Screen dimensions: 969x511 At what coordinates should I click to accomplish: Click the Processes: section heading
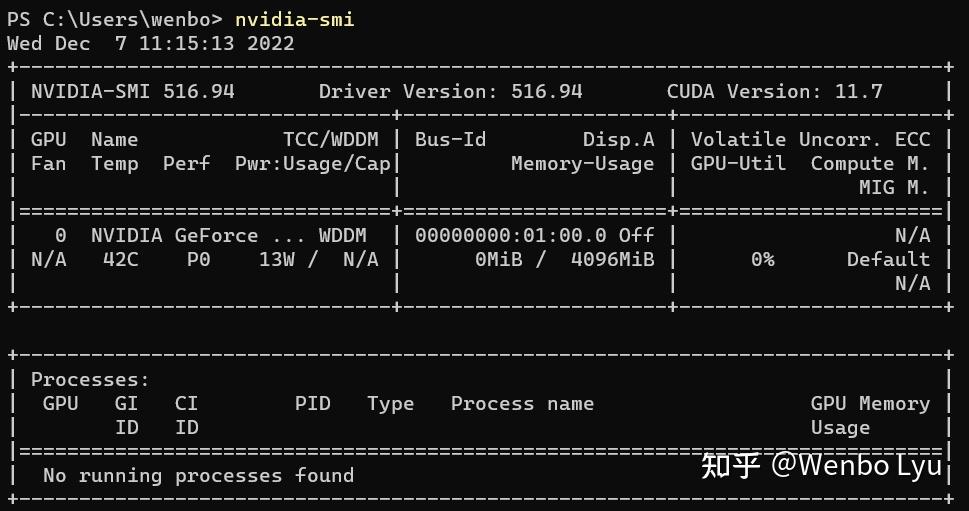90,379
